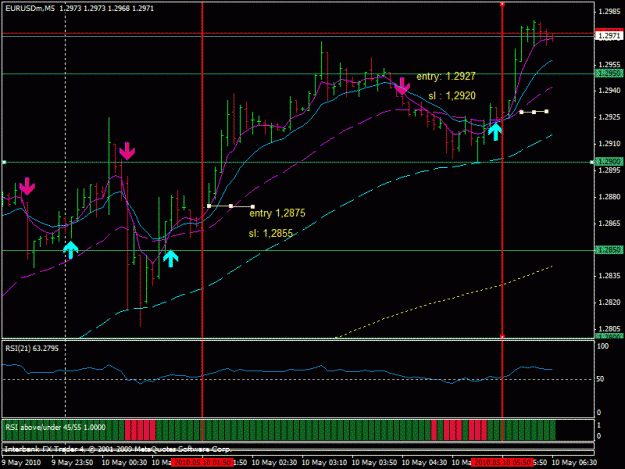Click the "sl: 1,2855" chart label
Screen dimensions: 625x469
coord(271,233)
